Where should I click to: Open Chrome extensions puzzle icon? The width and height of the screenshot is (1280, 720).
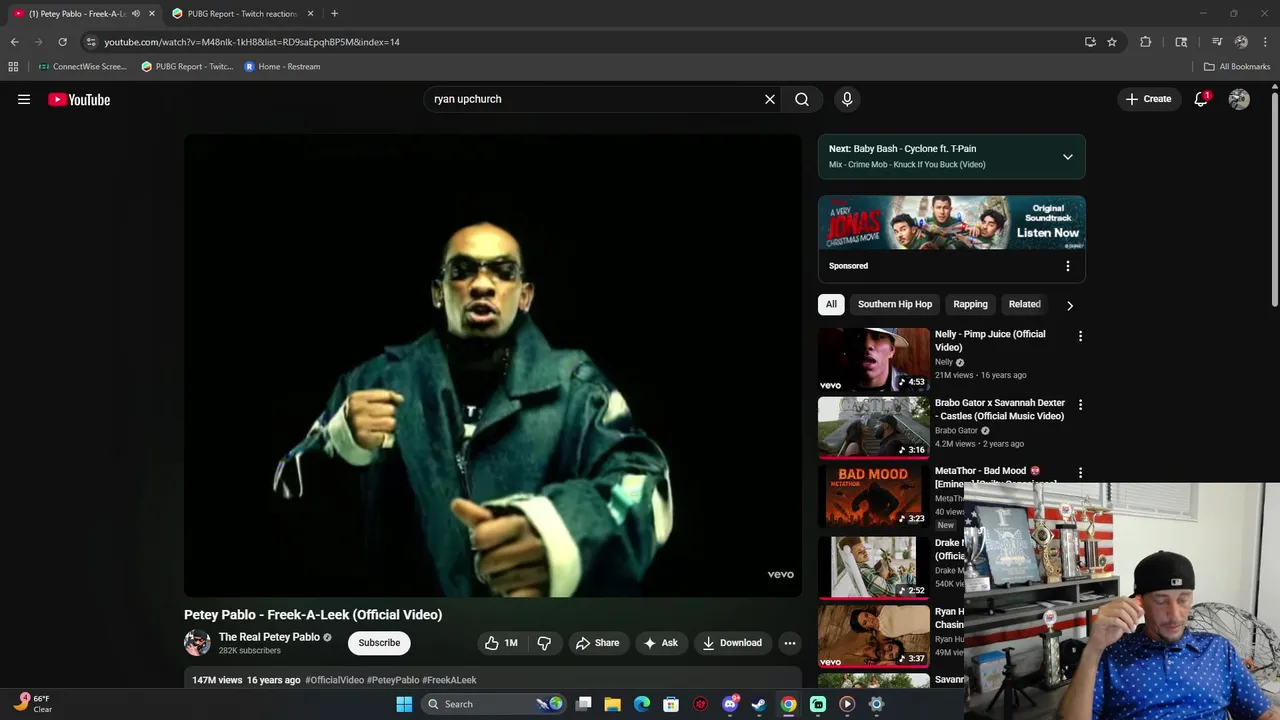[x=1146, y=42]
